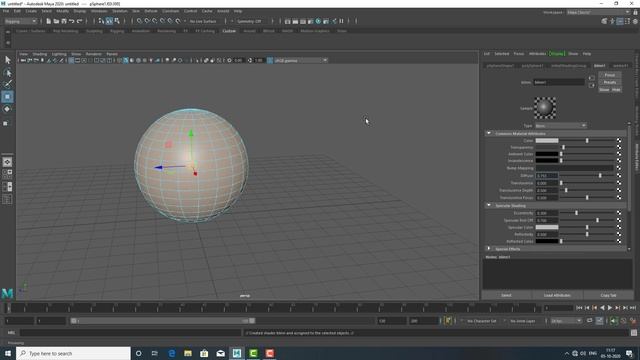Open Camtasia green taskbar icon

[x=253, y=353]
